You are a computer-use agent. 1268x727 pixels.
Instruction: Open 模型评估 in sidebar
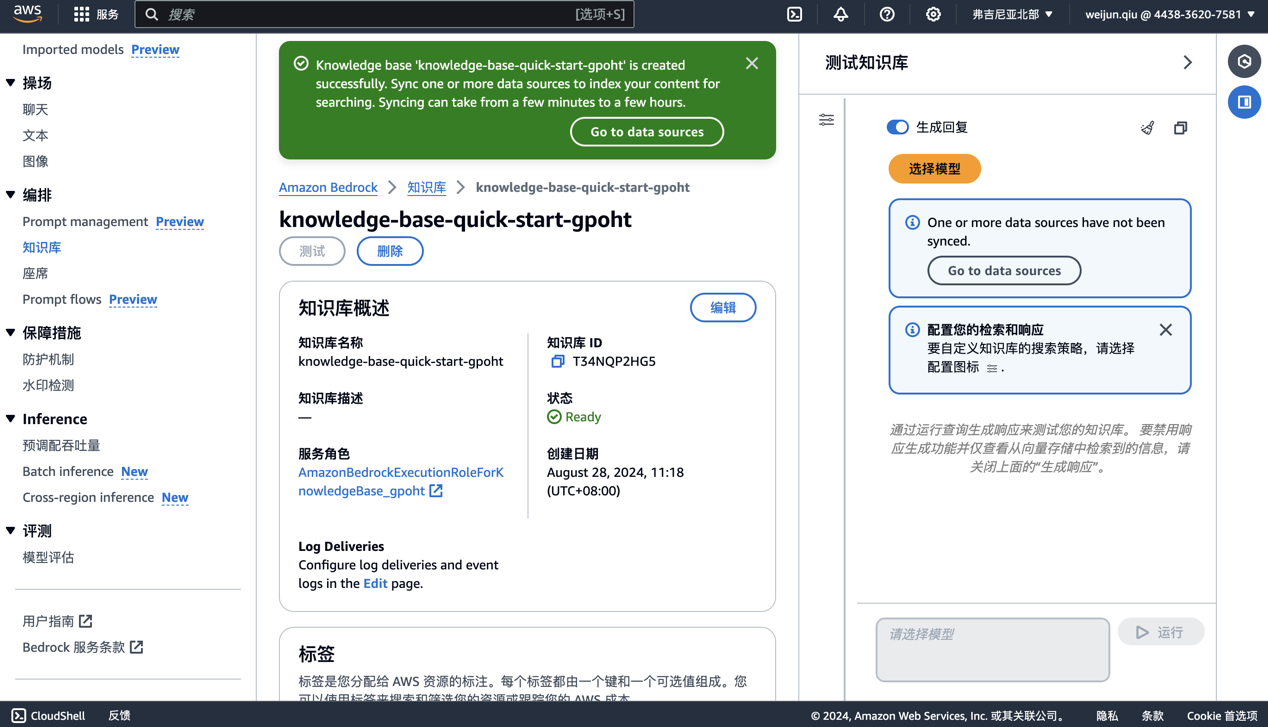(x=48, y=557)
